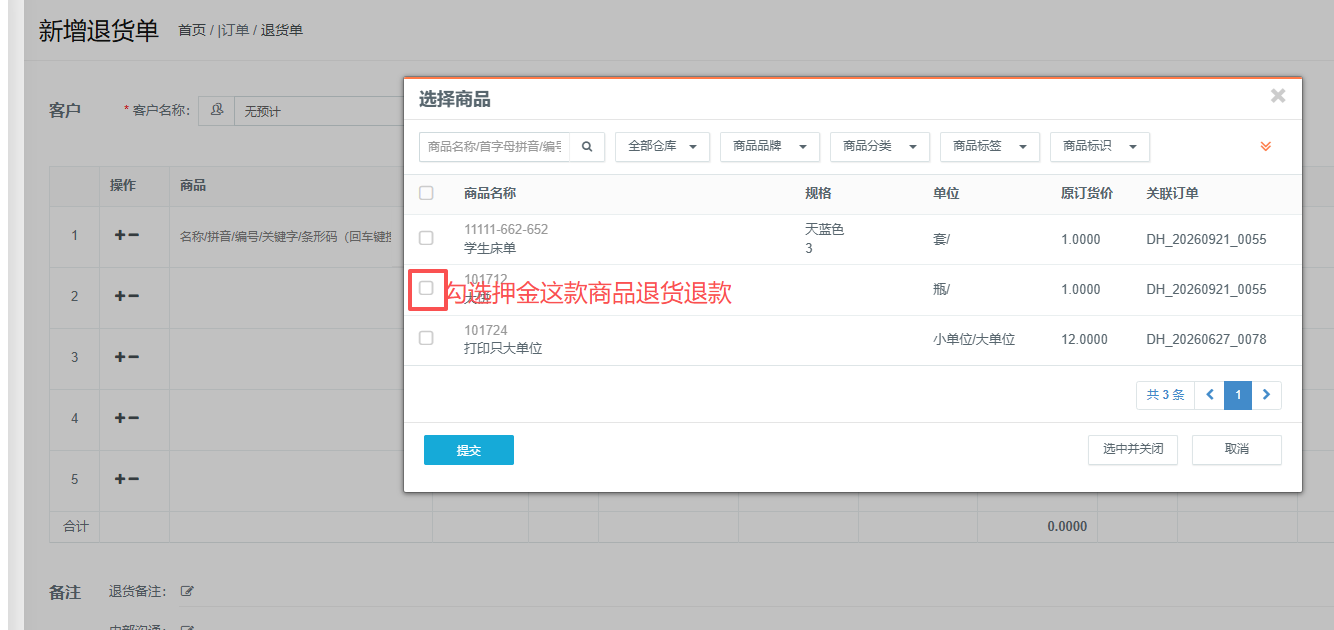Click the 单位 column header
Image resolution: width=1334 pixels, height=630 pixels.
tap(946, 193)
